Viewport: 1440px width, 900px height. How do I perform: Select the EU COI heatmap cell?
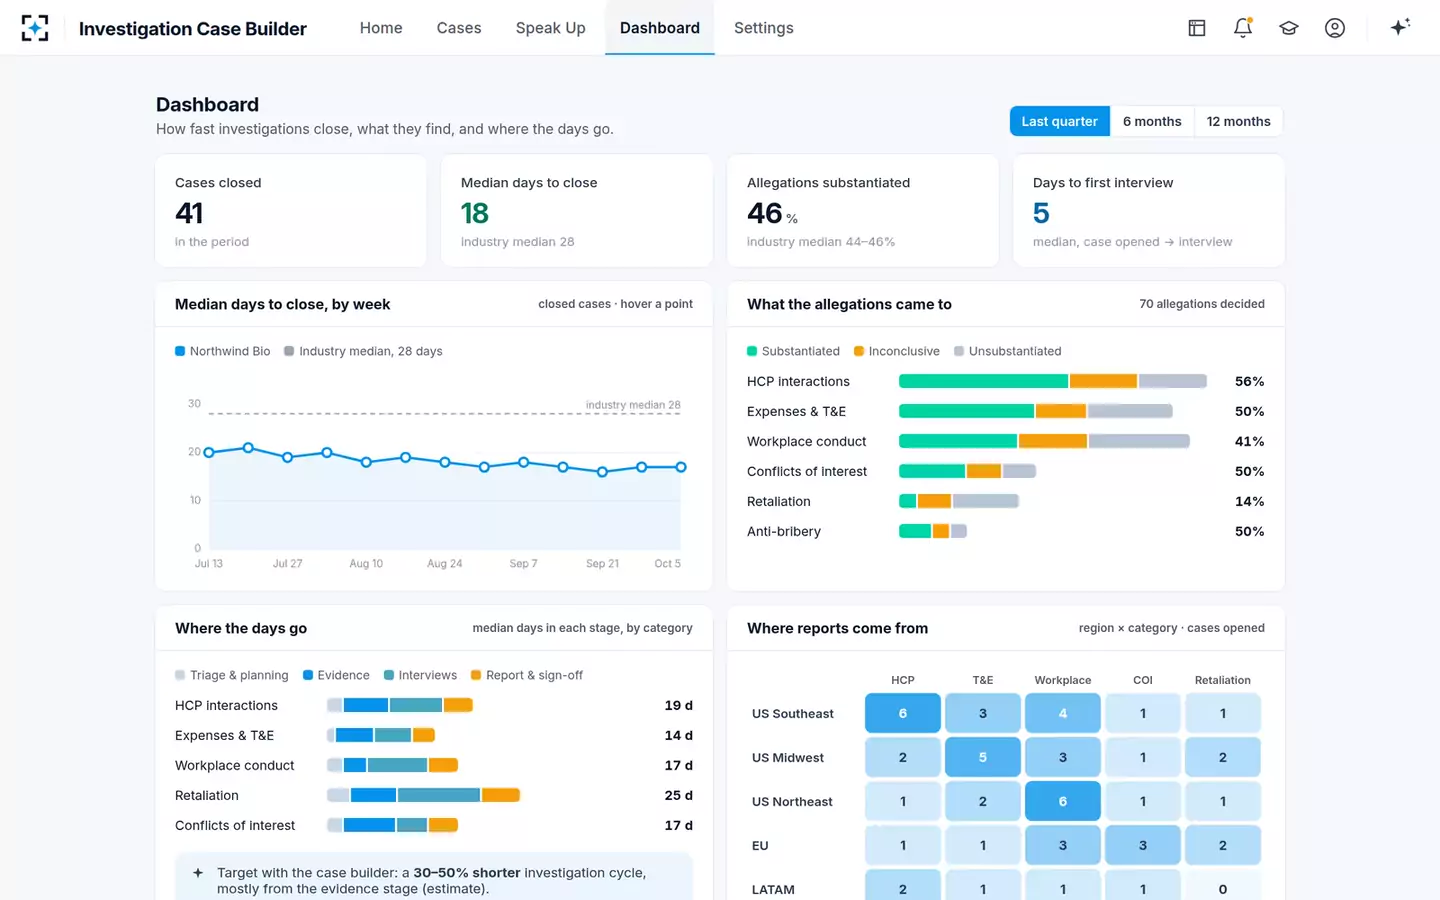(x=1143, y=845)
